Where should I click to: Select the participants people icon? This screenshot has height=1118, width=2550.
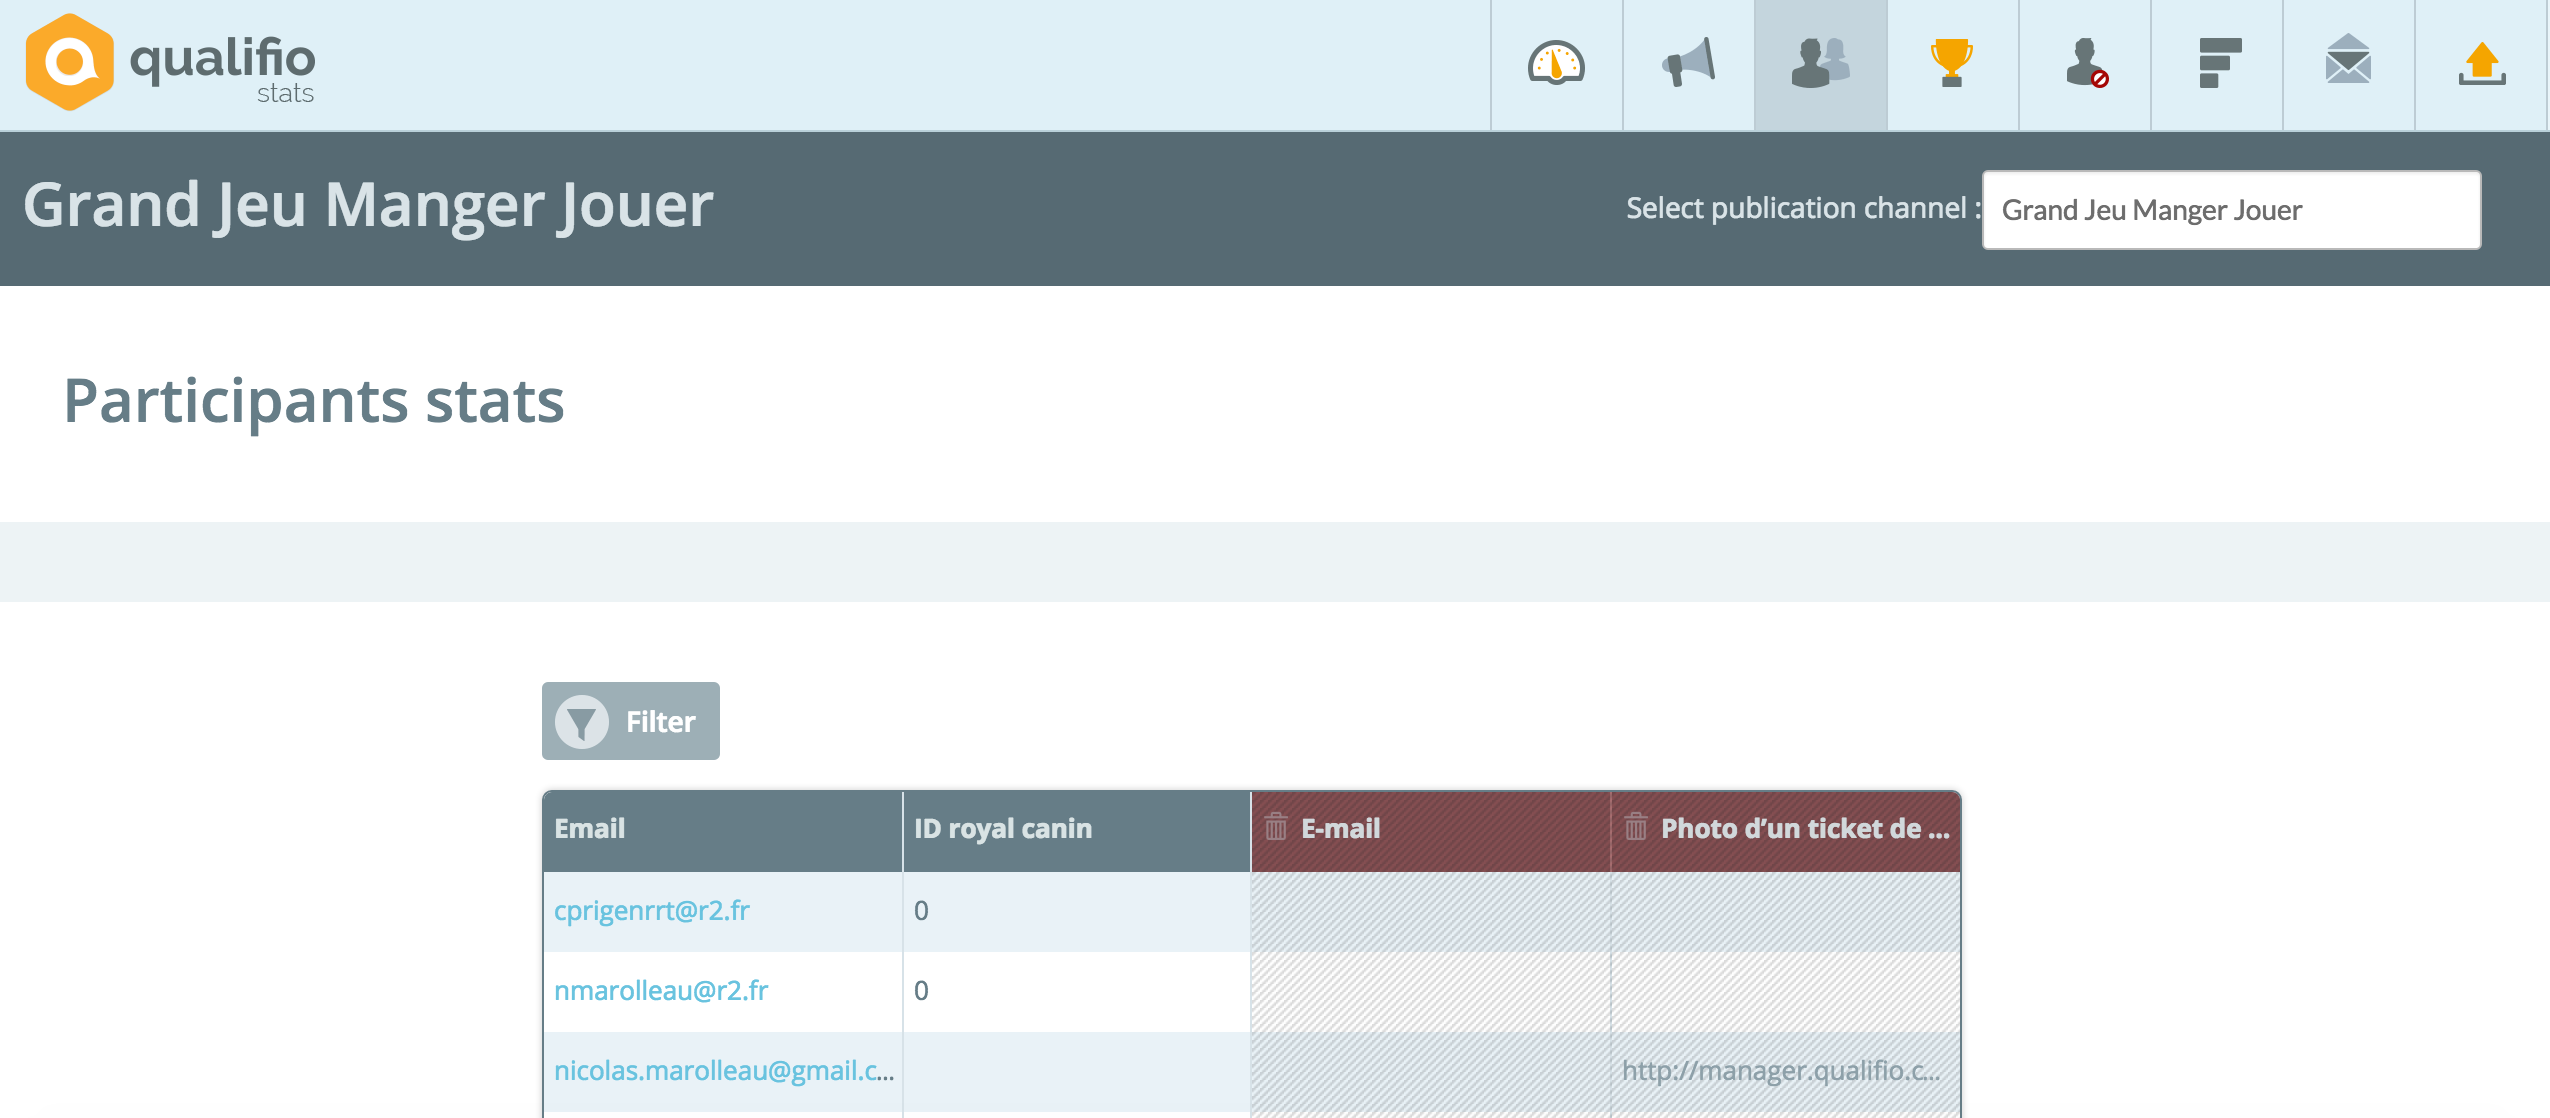[x=1820, y=64]
